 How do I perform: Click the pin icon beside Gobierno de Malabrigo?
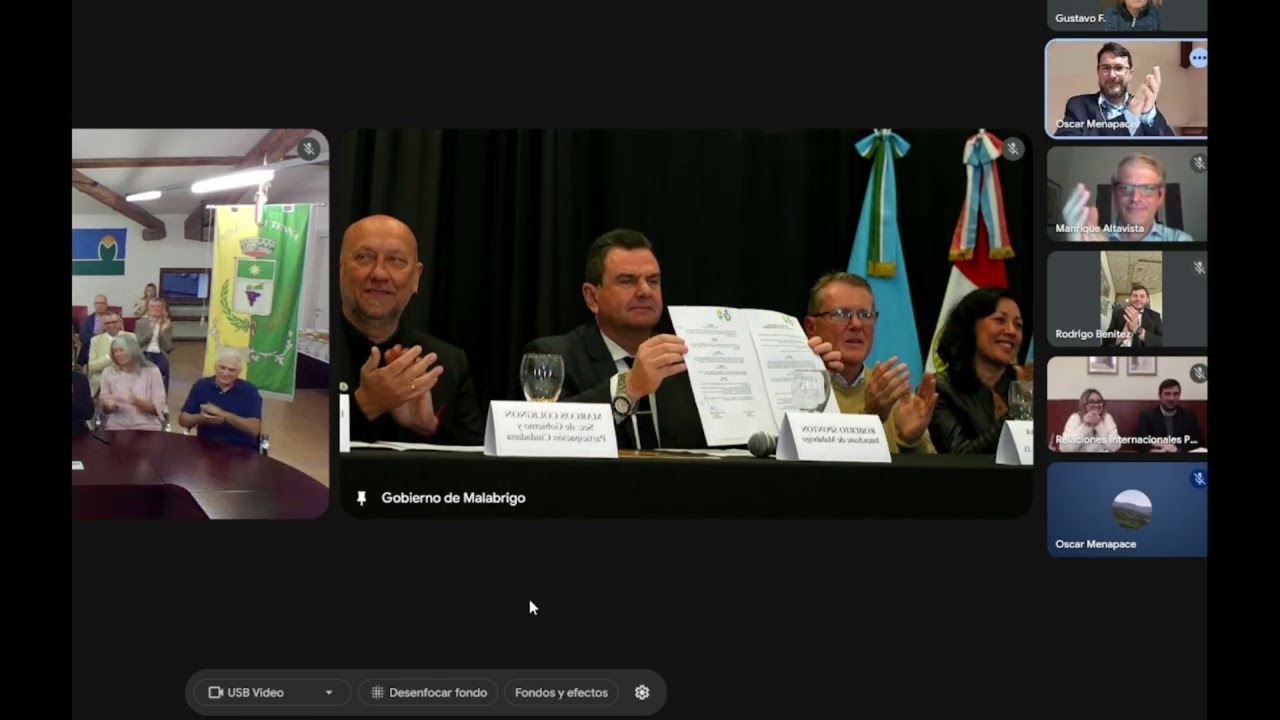coord(362,497)
